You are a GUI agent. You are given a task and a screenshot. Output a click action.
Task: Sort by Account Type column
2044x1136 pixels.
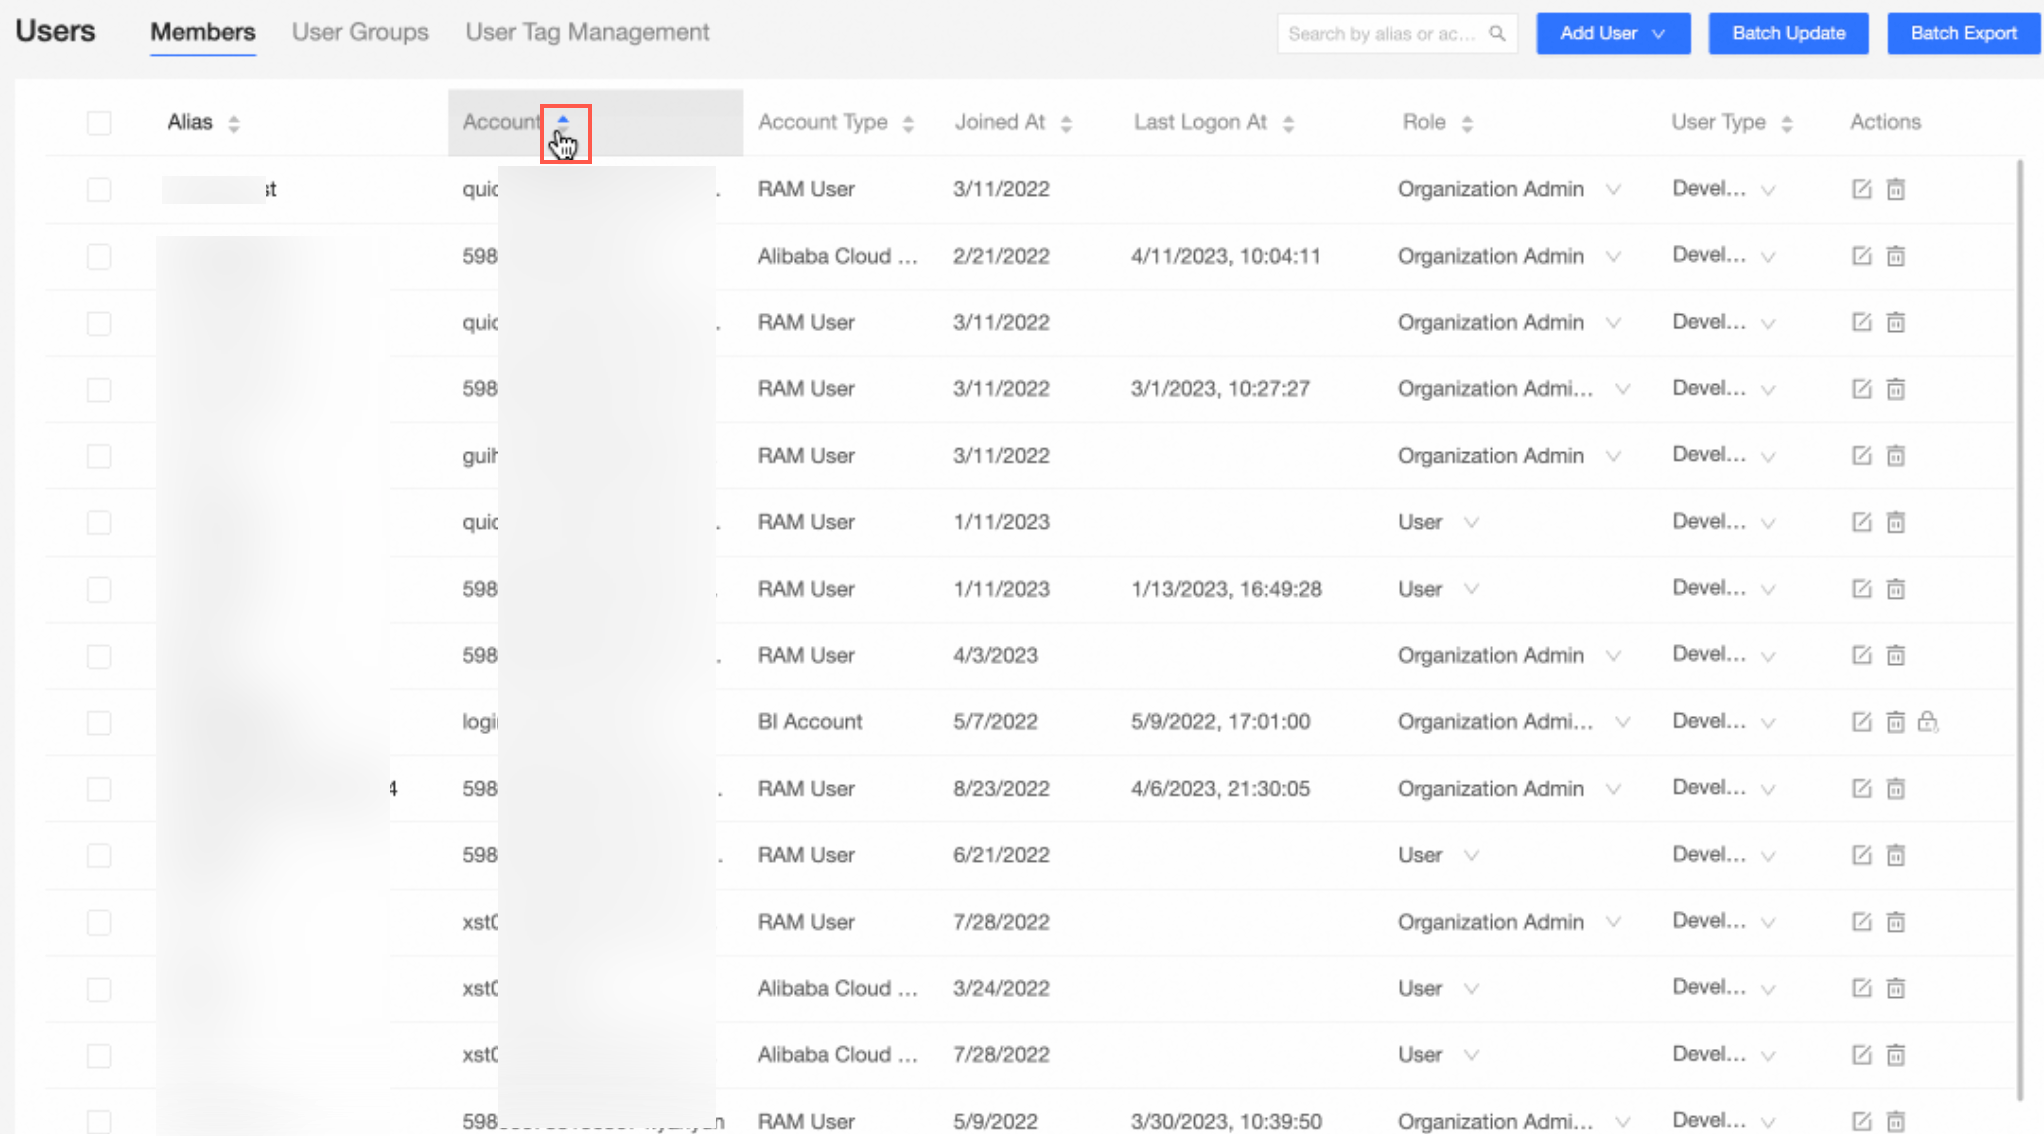point(908,124)
